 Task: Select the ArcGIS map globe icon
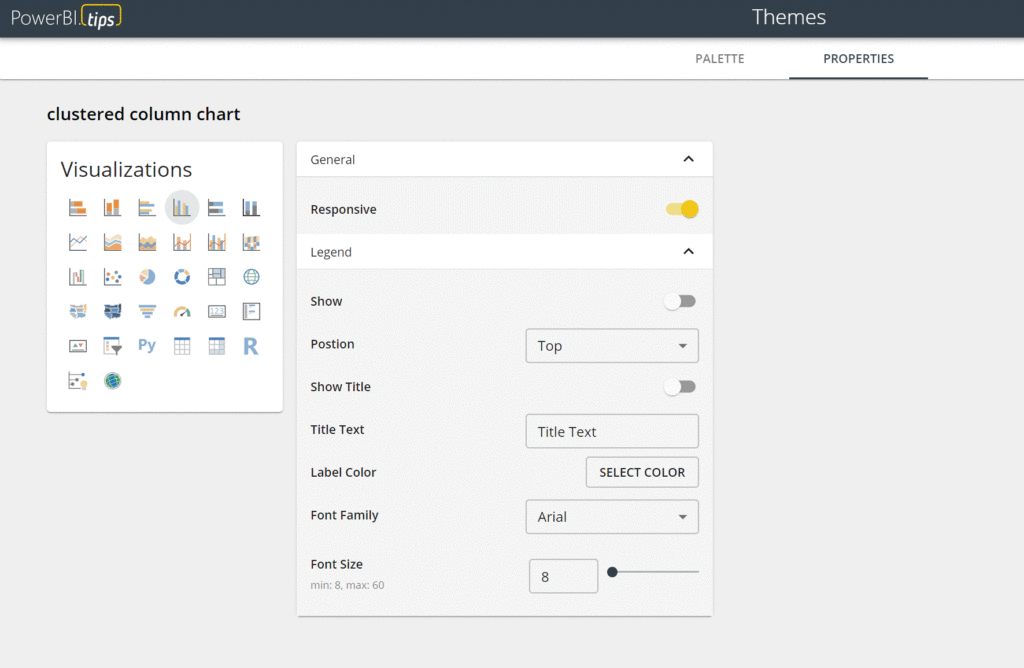(x=112, y=381)
